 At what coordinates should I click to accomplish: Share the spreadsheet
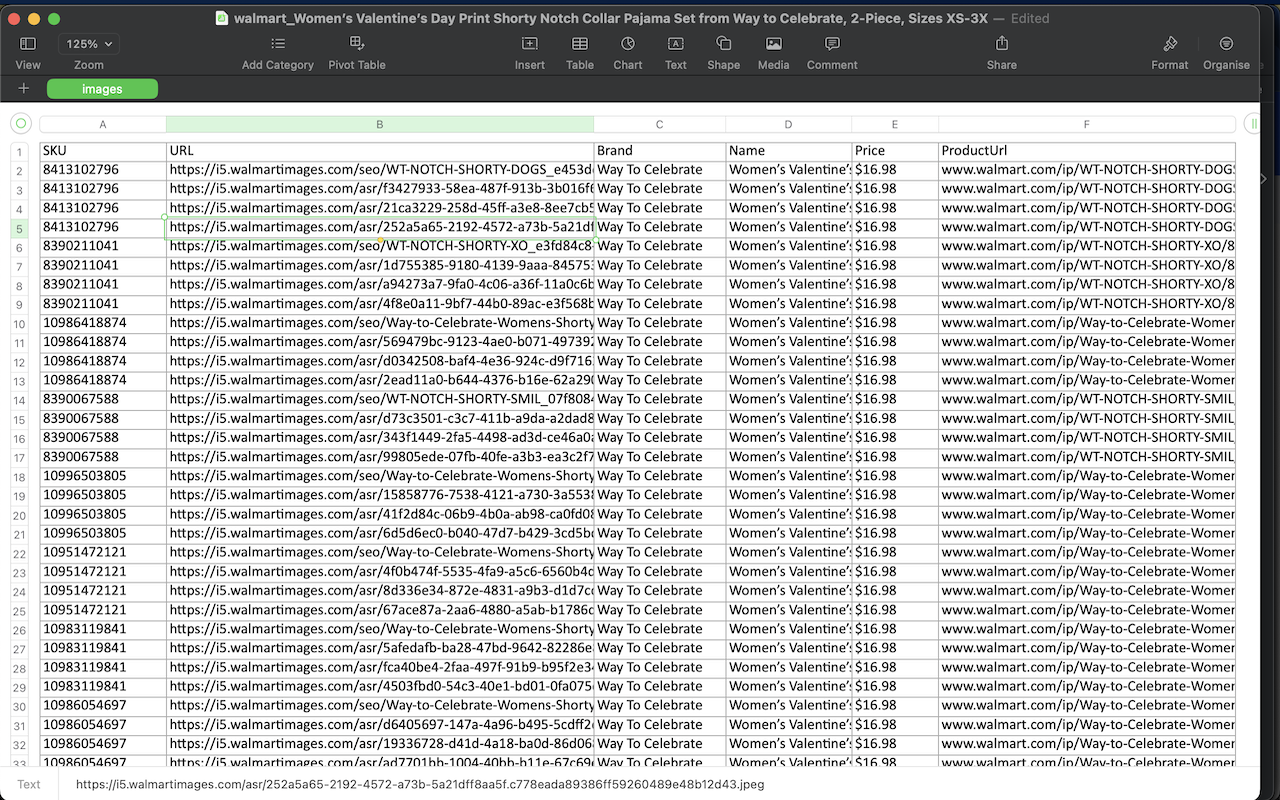(x=1001, y=44)
